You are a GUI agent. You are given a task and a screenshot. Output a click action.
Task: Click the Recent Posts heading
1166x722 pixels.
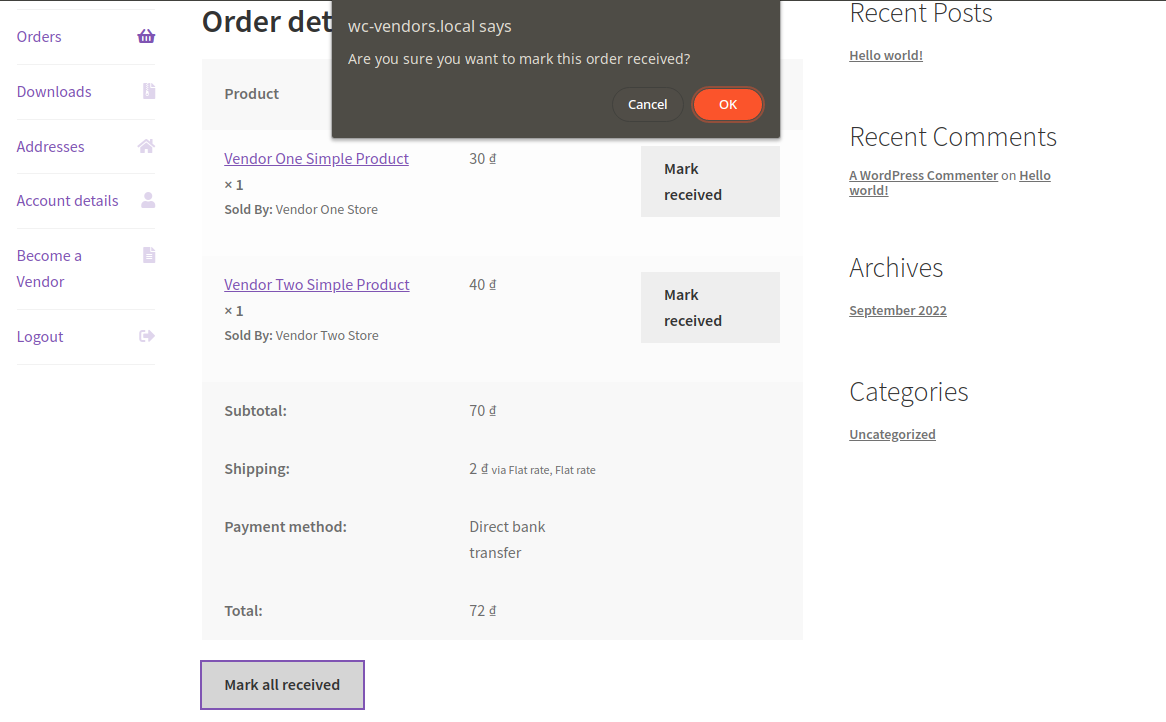point(921,13)
